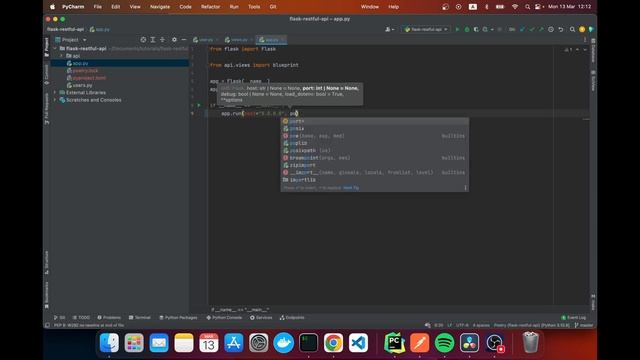This screenshot has width=640, height=360.
Task: Open the Tools menu
Action: pos(254,7)
